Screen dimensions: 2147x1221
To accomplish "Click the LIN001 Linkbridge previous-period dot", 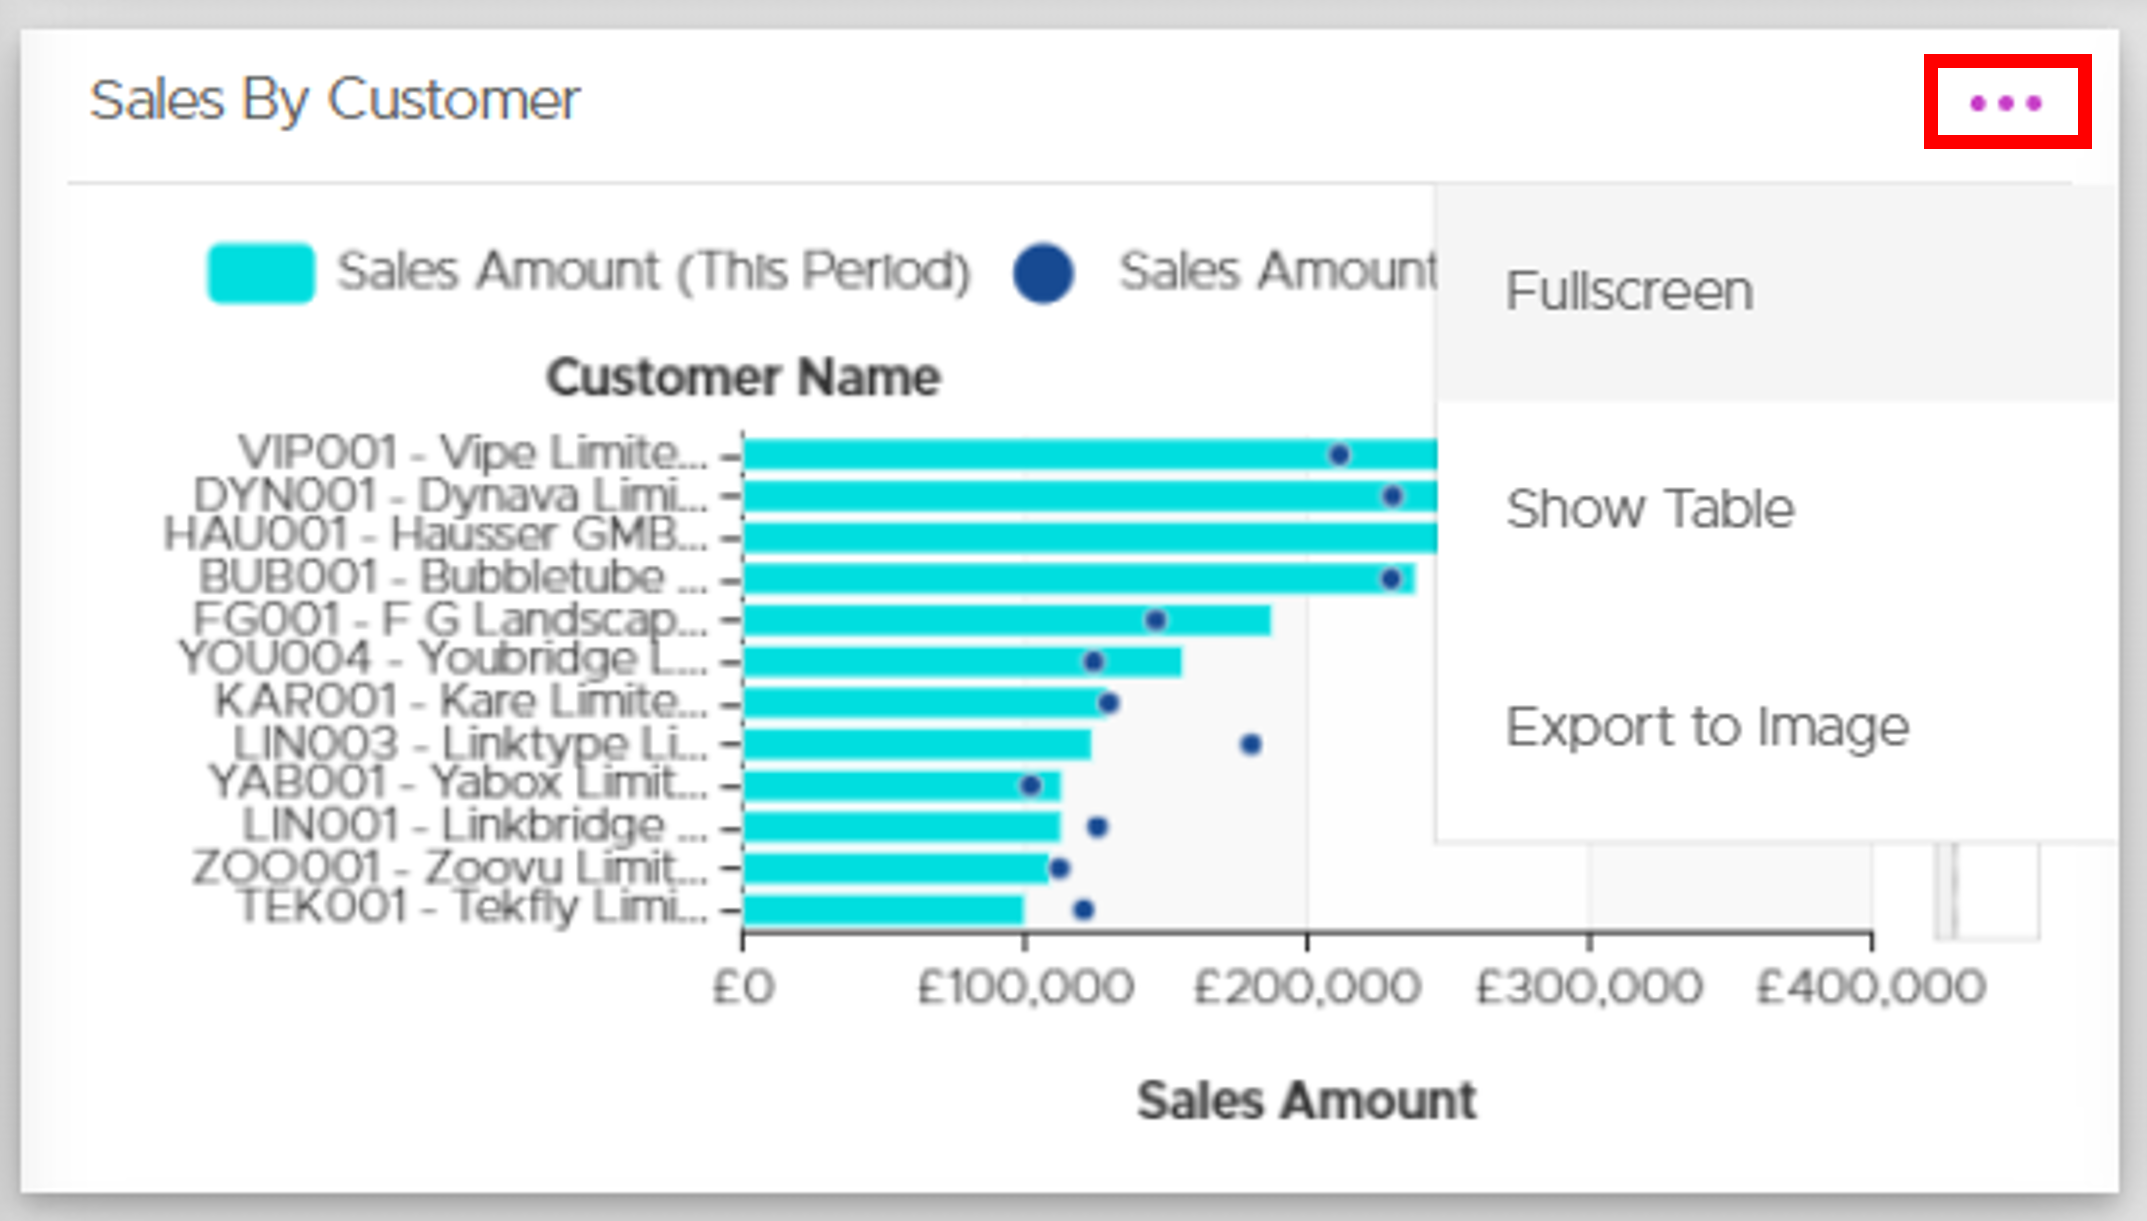I will [x=1097, y=827].
